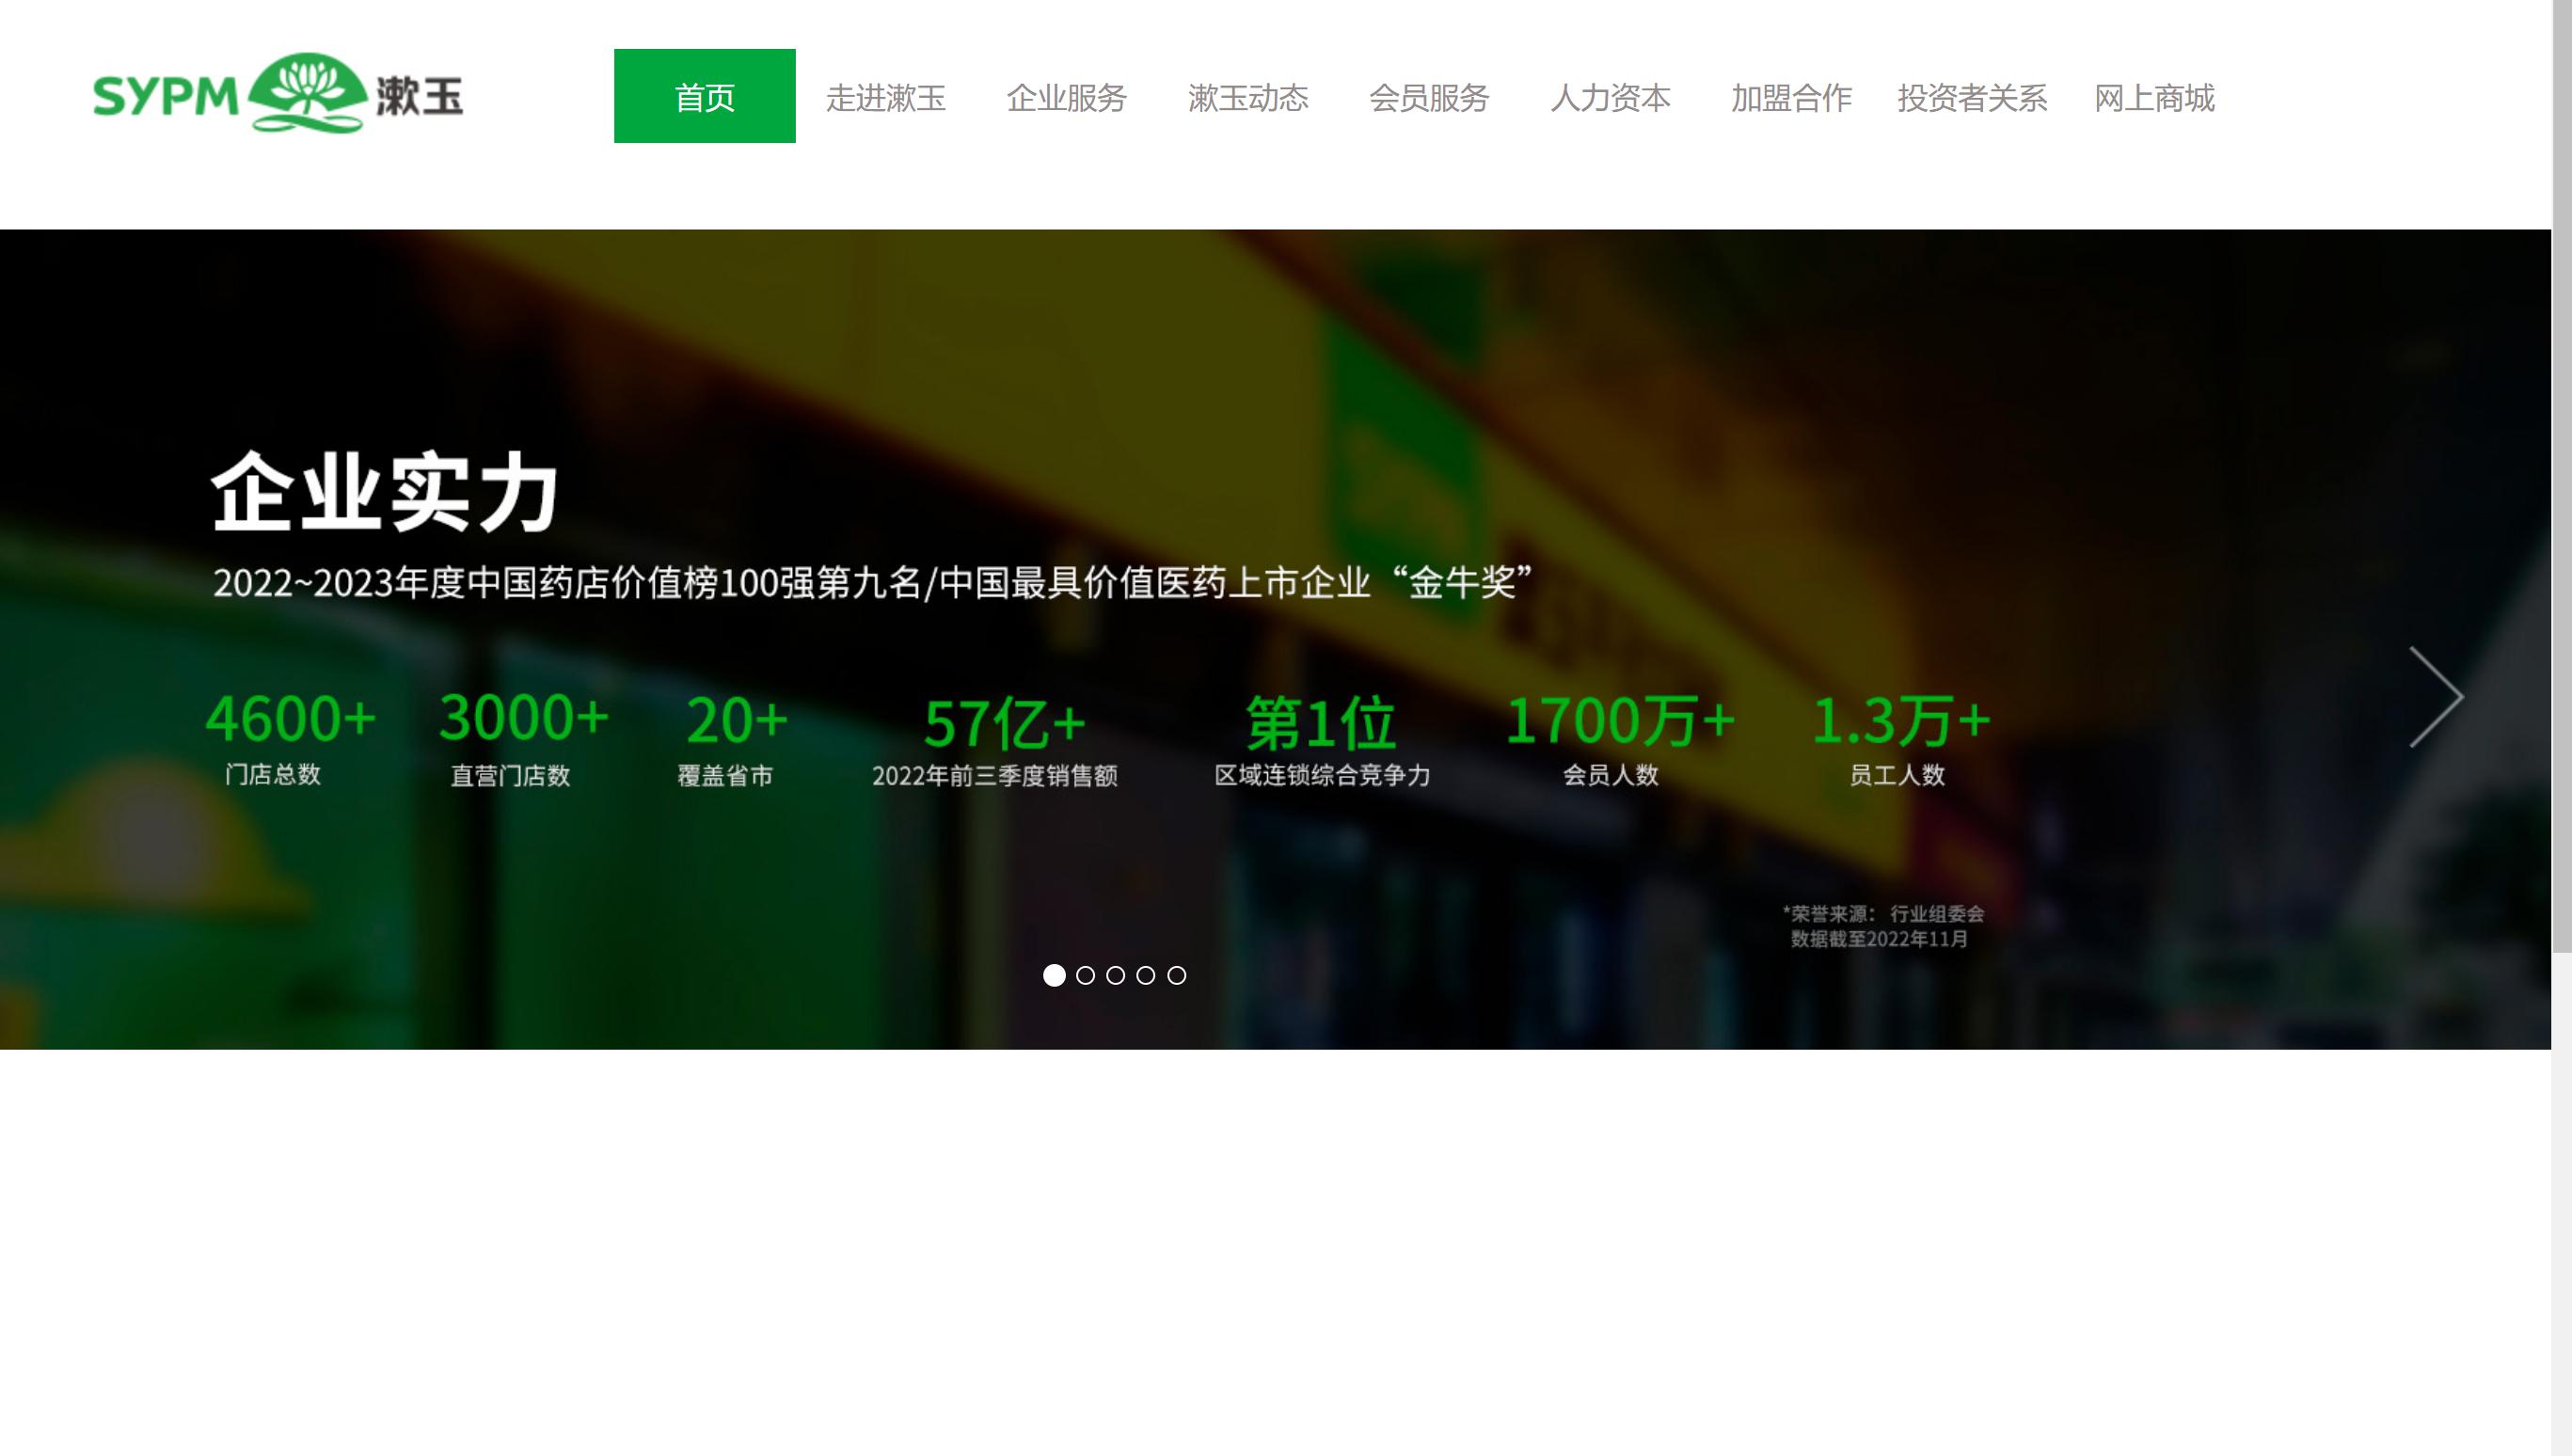The image size is (2572, 1456).
Task: Open the 漱玉动态 navigation entry
Action: pos(1249,98)
